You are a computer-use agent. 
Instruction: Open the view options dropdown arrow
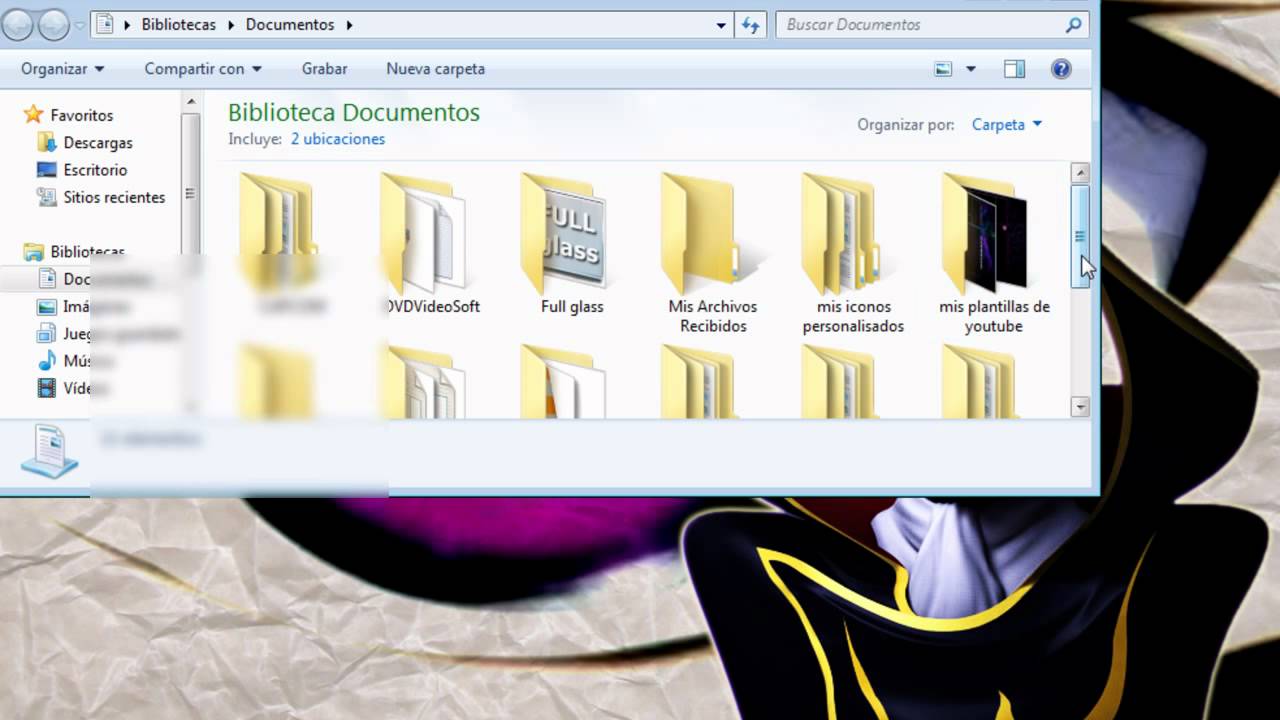click(x=970, y=69)
